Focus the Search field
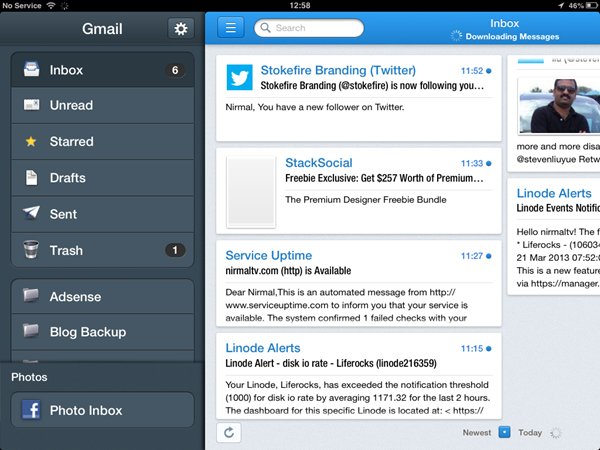This screenshot has width=600, height=450. [x=309, y=28]
